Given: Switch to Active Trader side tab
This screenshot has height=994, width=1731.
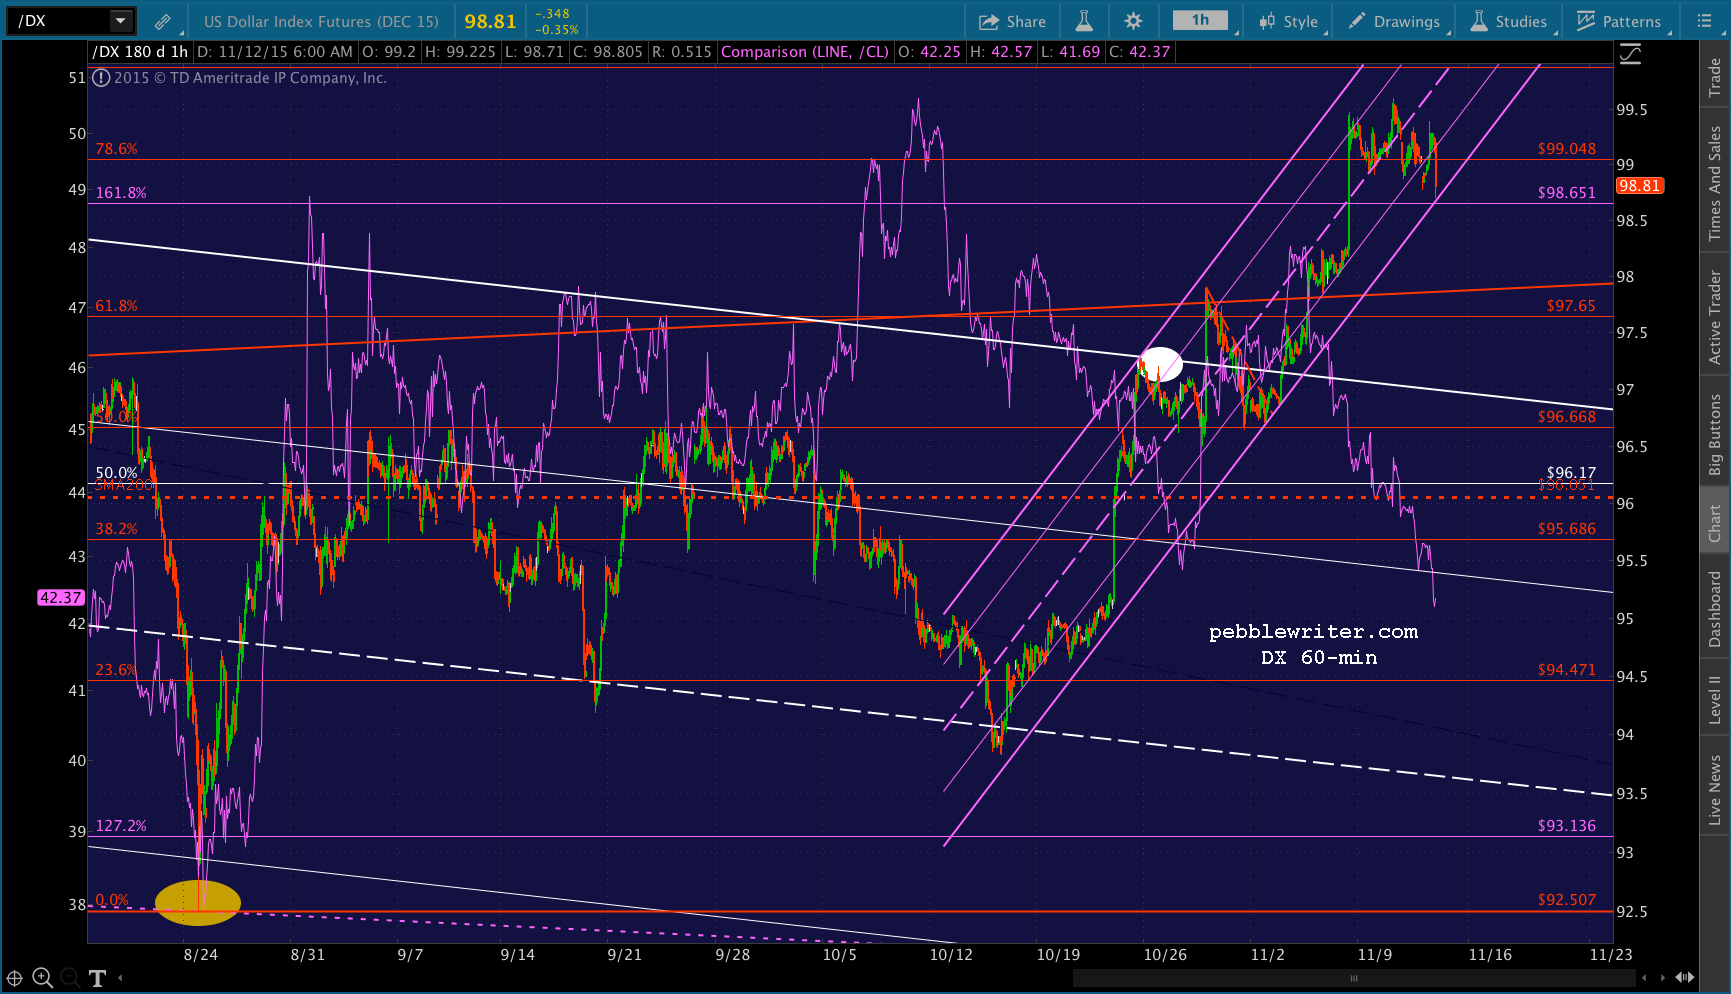Looking at the screenshot, I should [x=1715, y=316].
